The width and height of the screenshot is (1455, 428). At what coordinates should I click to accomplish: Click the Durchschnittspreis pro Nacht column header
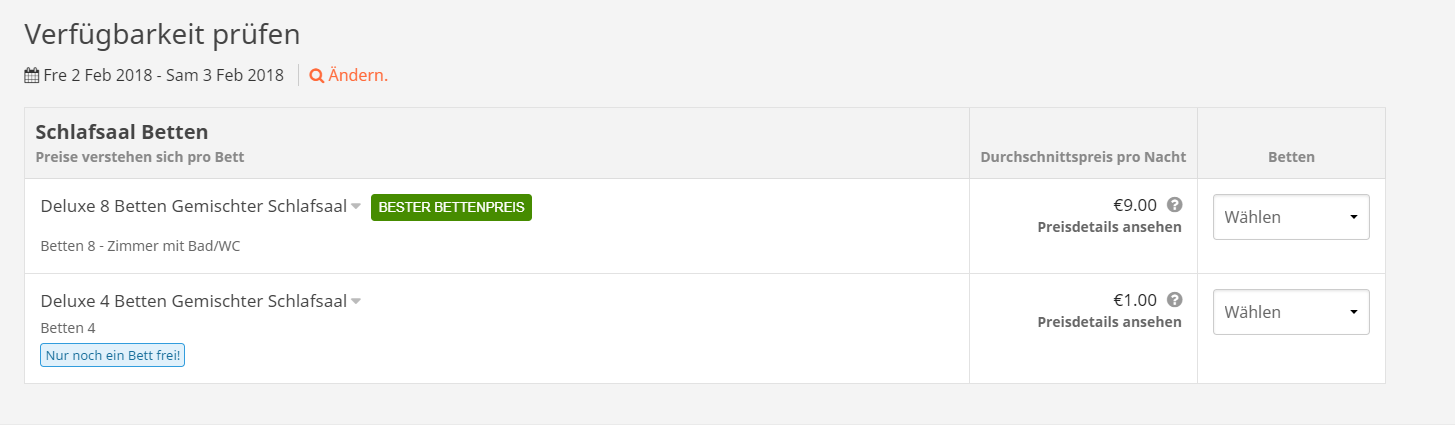click(1083, 157)
